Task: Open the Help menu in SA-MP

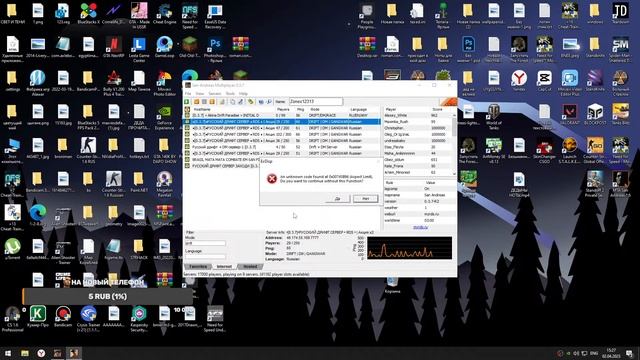Action: [x=243, y=93]
